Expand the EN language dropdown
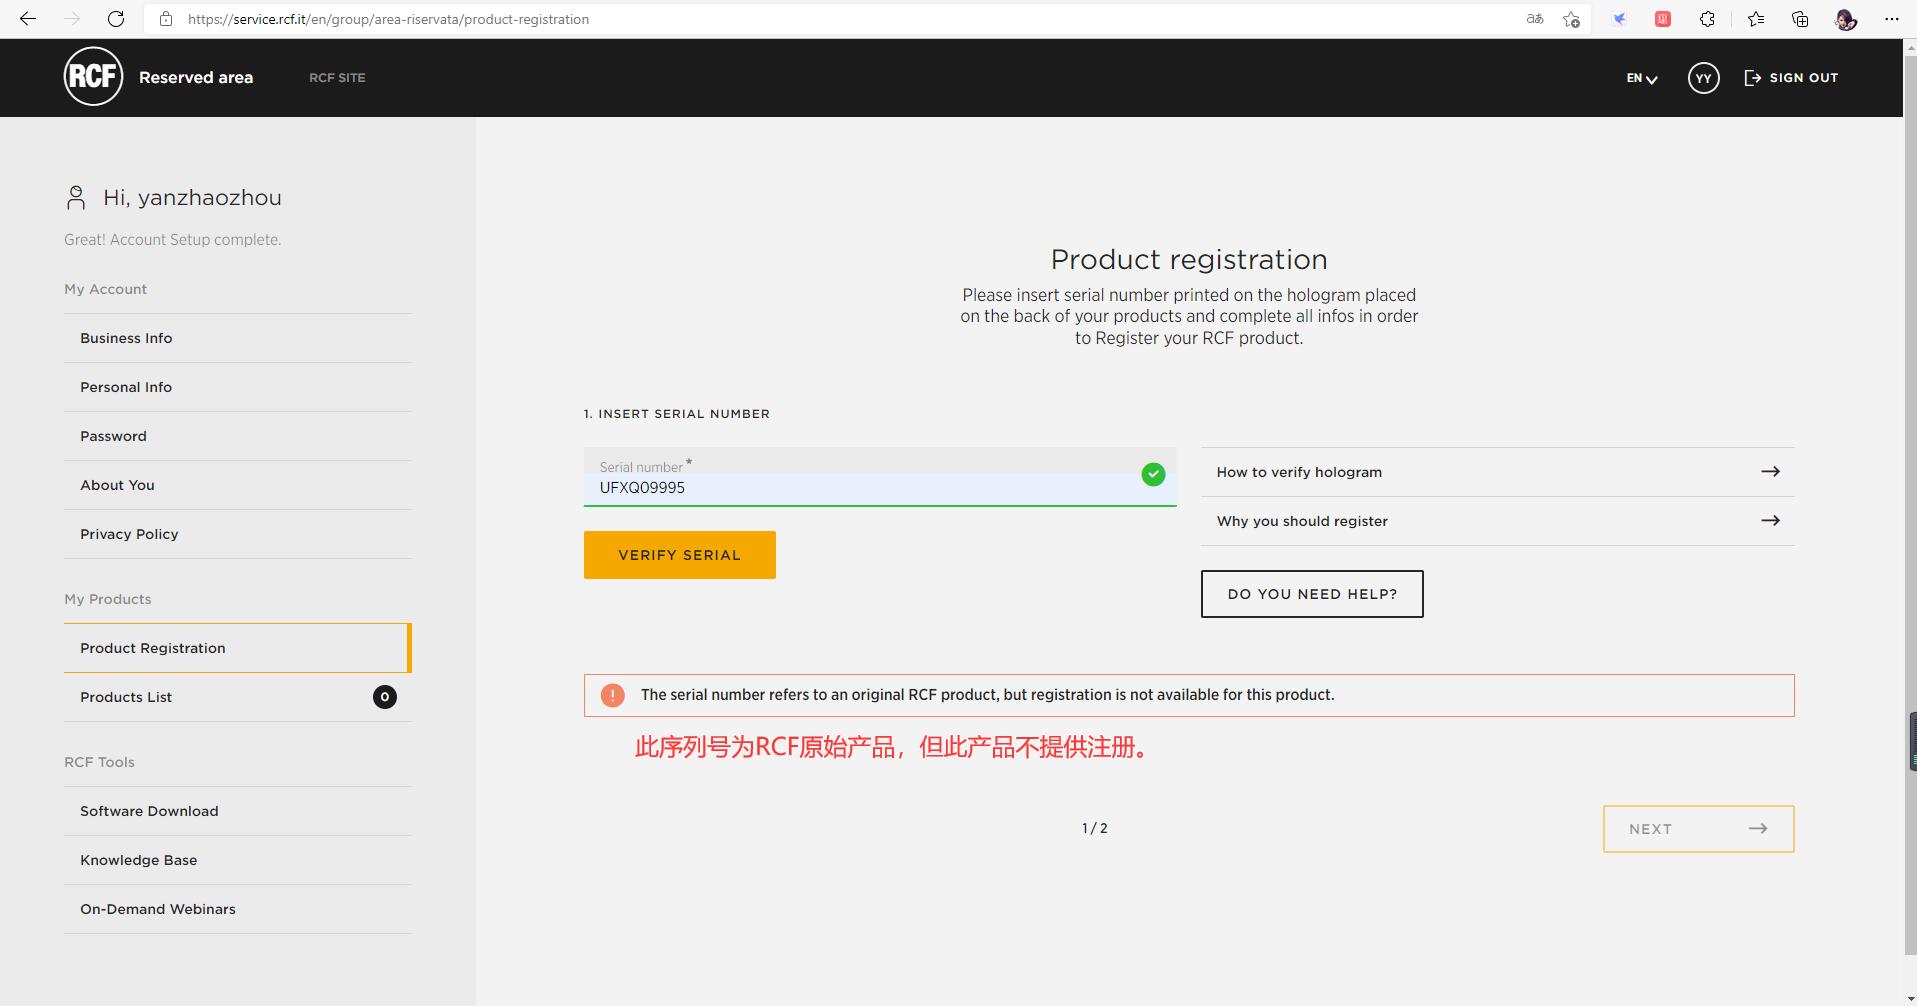Viewport: 1917px width, 1006px height. point(1642,78)
